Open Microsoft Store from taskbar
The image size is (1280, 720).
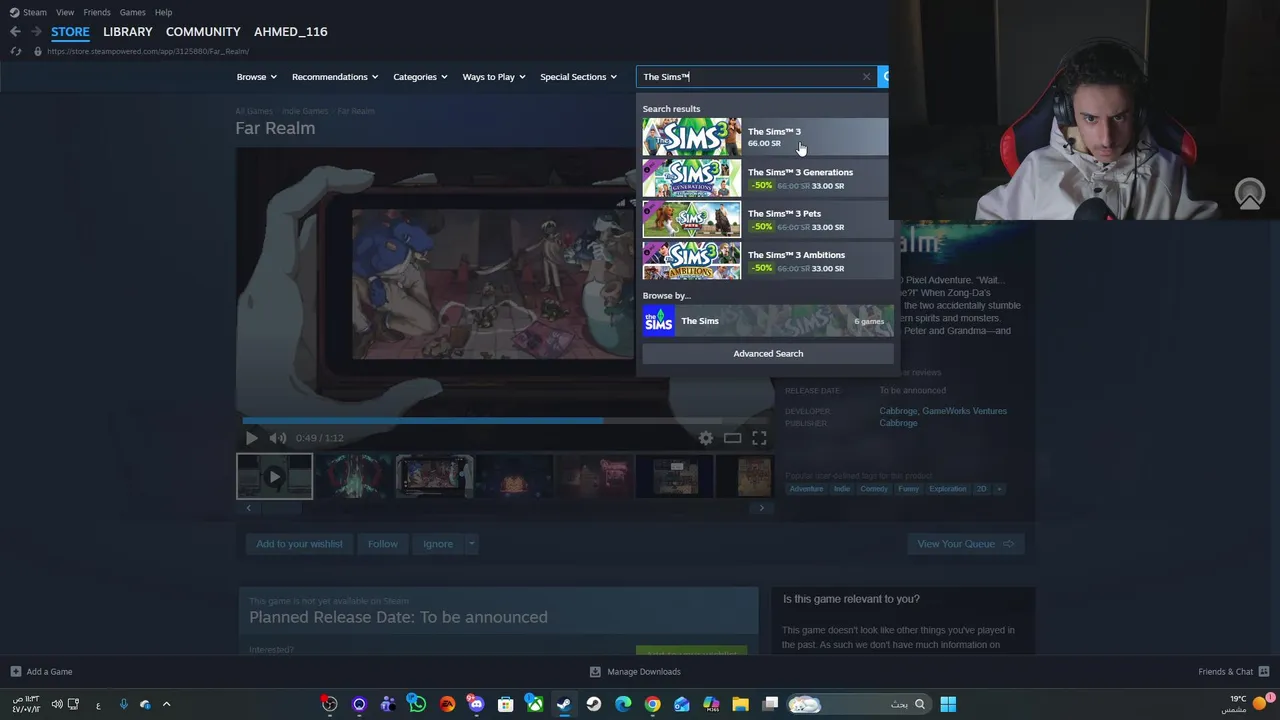(505, 704)
